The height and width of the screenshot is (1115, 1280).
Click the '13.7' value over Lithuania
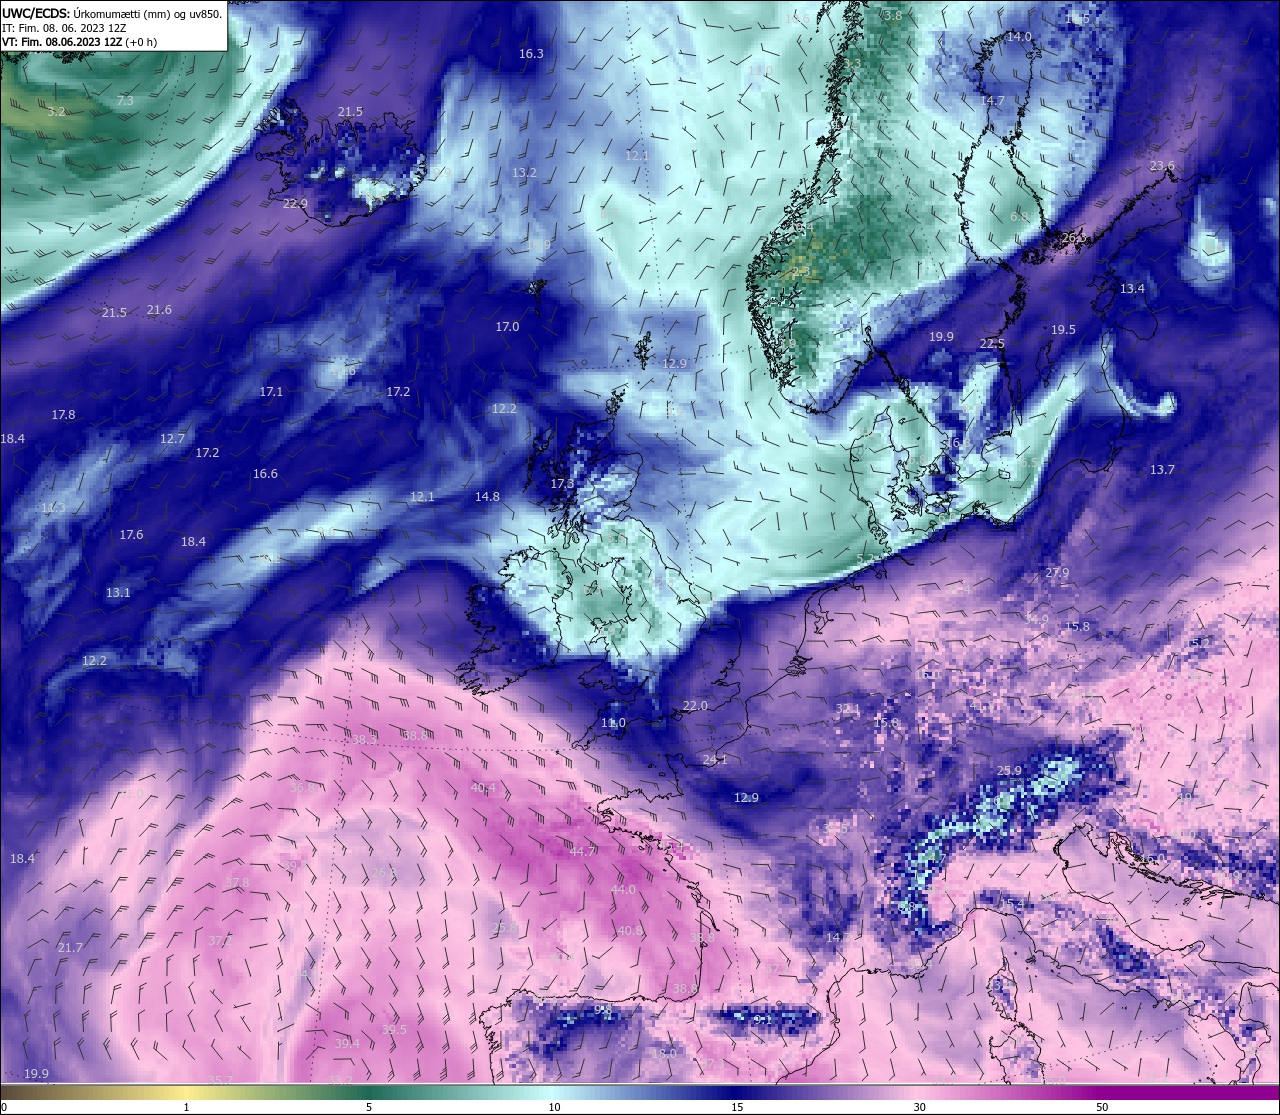click(1162, 470)
